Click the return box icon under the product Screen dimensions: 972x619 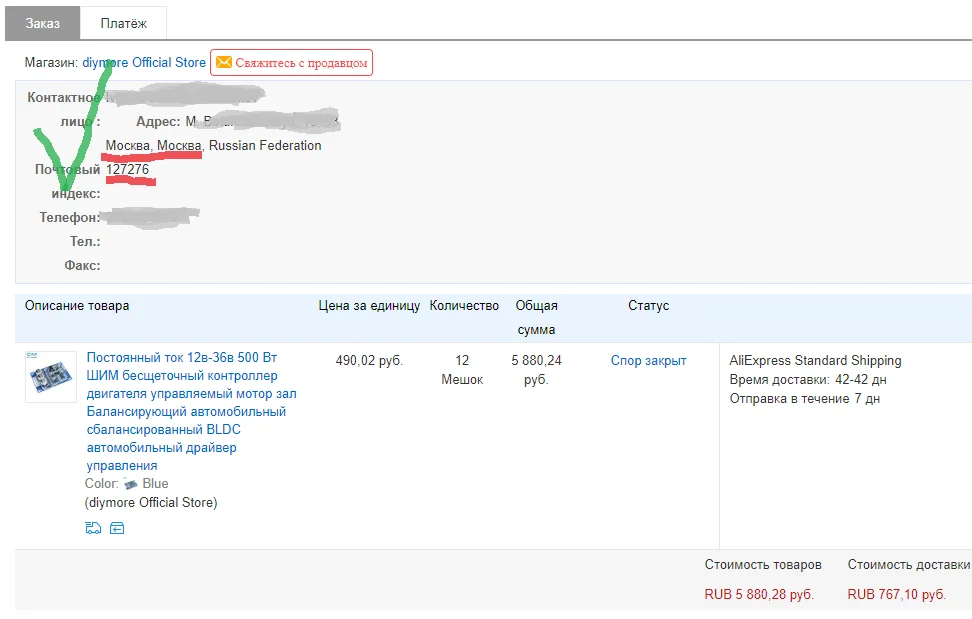pos(117,528)
